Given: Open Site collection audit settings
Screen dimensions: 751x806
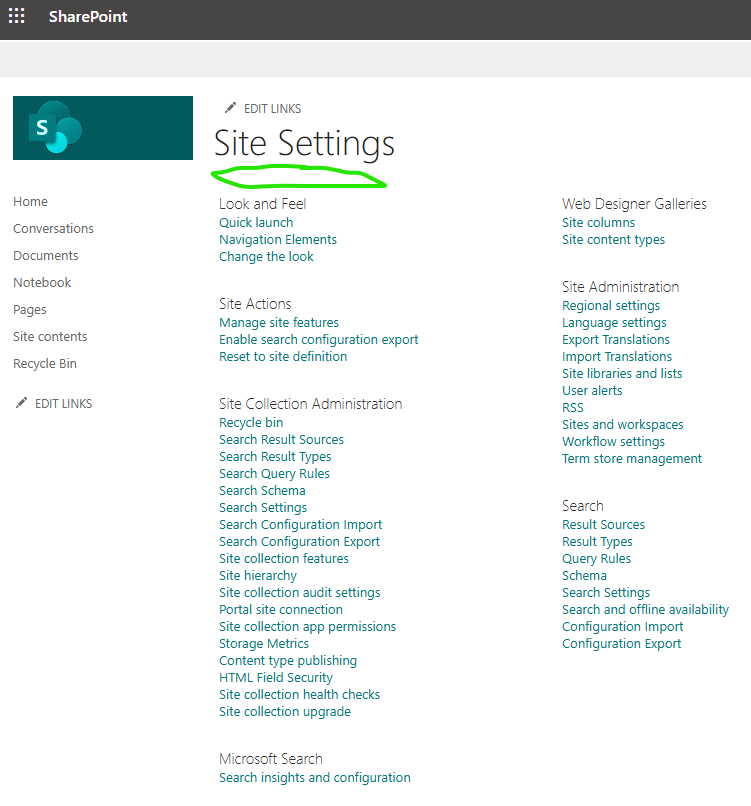Looking at the screenshot, I should (300, 592).
